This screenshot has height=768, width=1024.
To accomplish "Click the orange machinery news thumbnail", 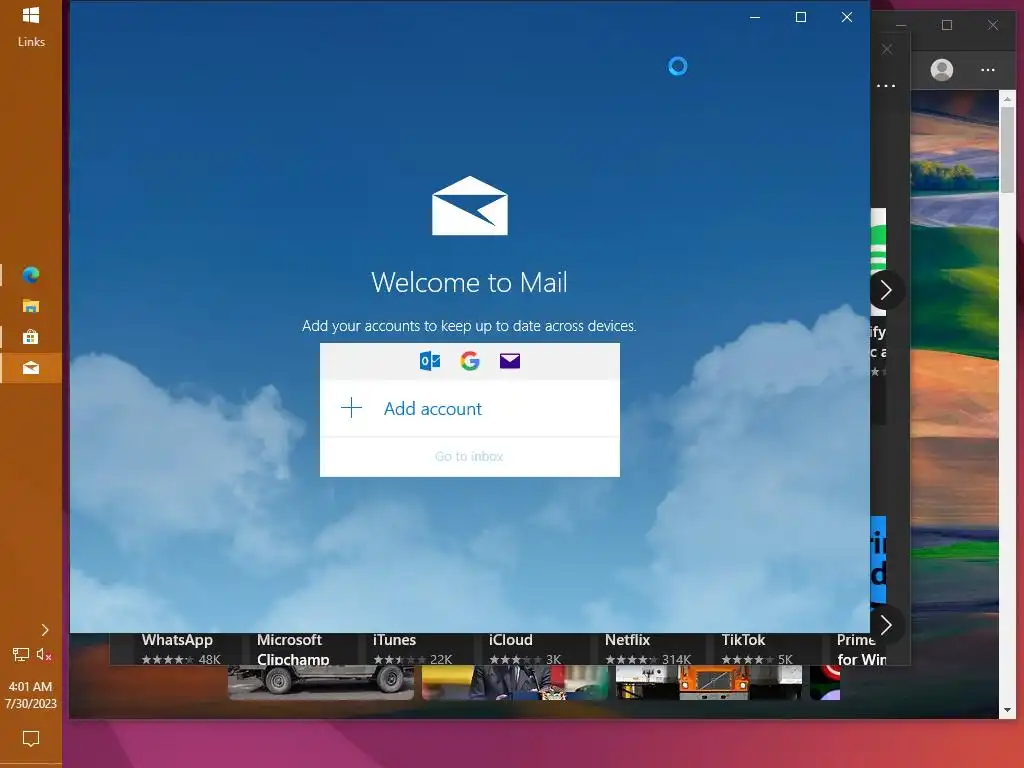I will click(709, 682).
